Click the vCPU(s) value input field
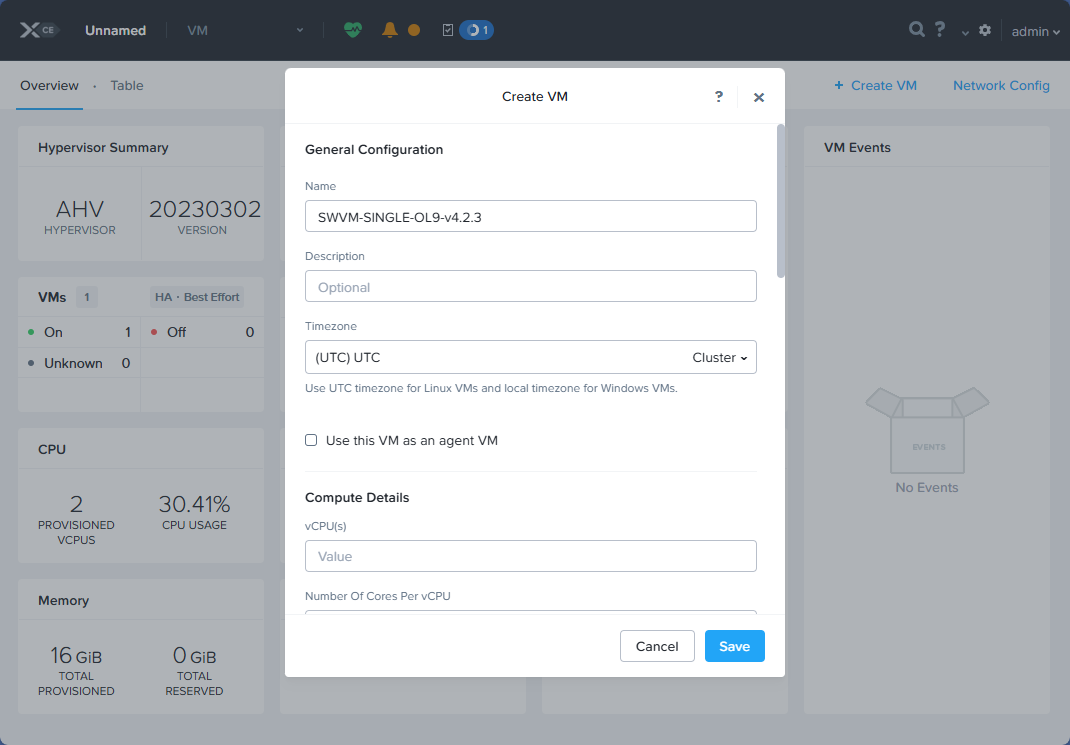Screen dimensions: 1070x745 click(530, 556)
